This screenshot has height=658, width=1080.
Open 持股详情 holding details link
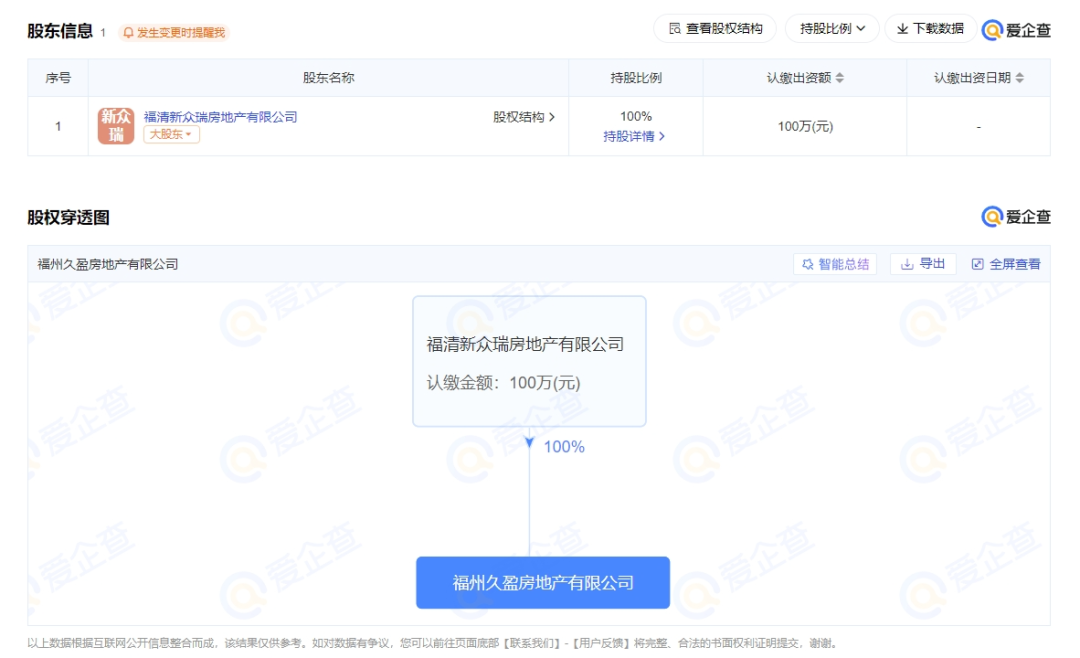pos(634,136)
